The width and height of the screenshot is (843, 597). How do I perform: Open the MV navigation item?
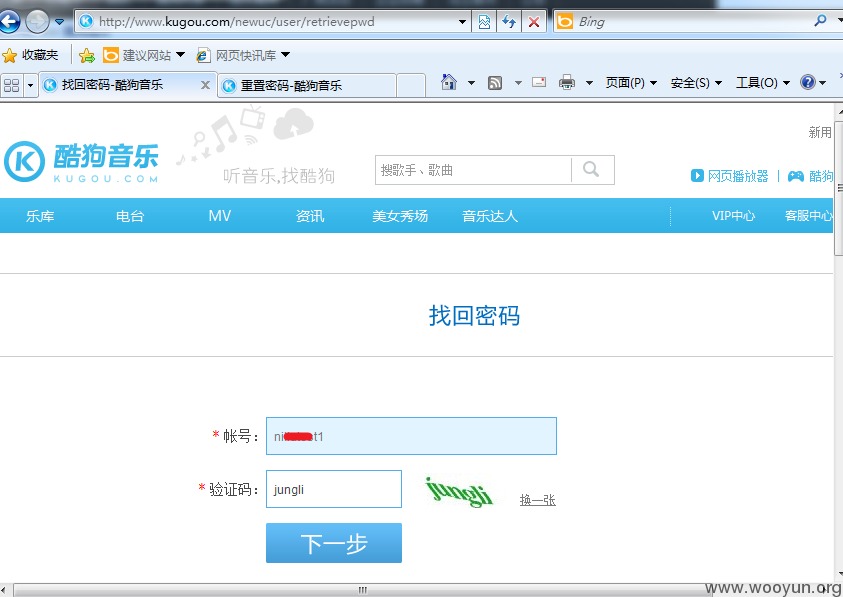pos(219,216)
